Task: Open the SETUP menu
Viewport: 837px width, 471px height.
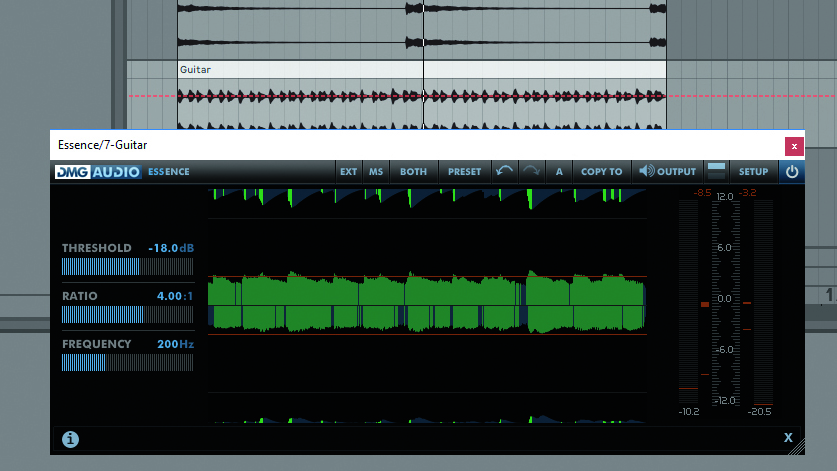Action: 753,171
